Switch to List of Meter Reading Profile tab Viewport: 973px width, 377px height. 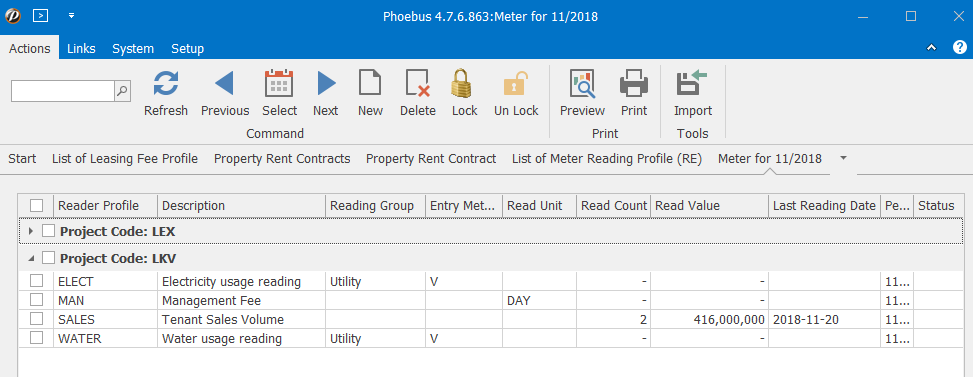607,159
